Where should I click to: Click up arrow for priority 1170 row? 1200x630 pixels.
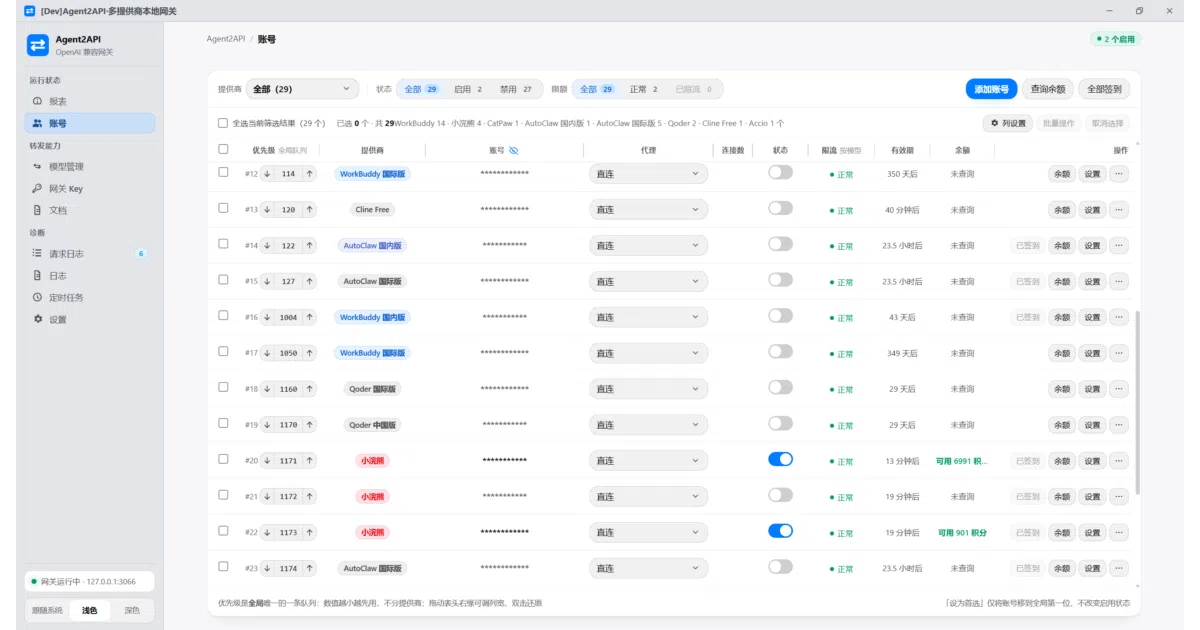310,425
